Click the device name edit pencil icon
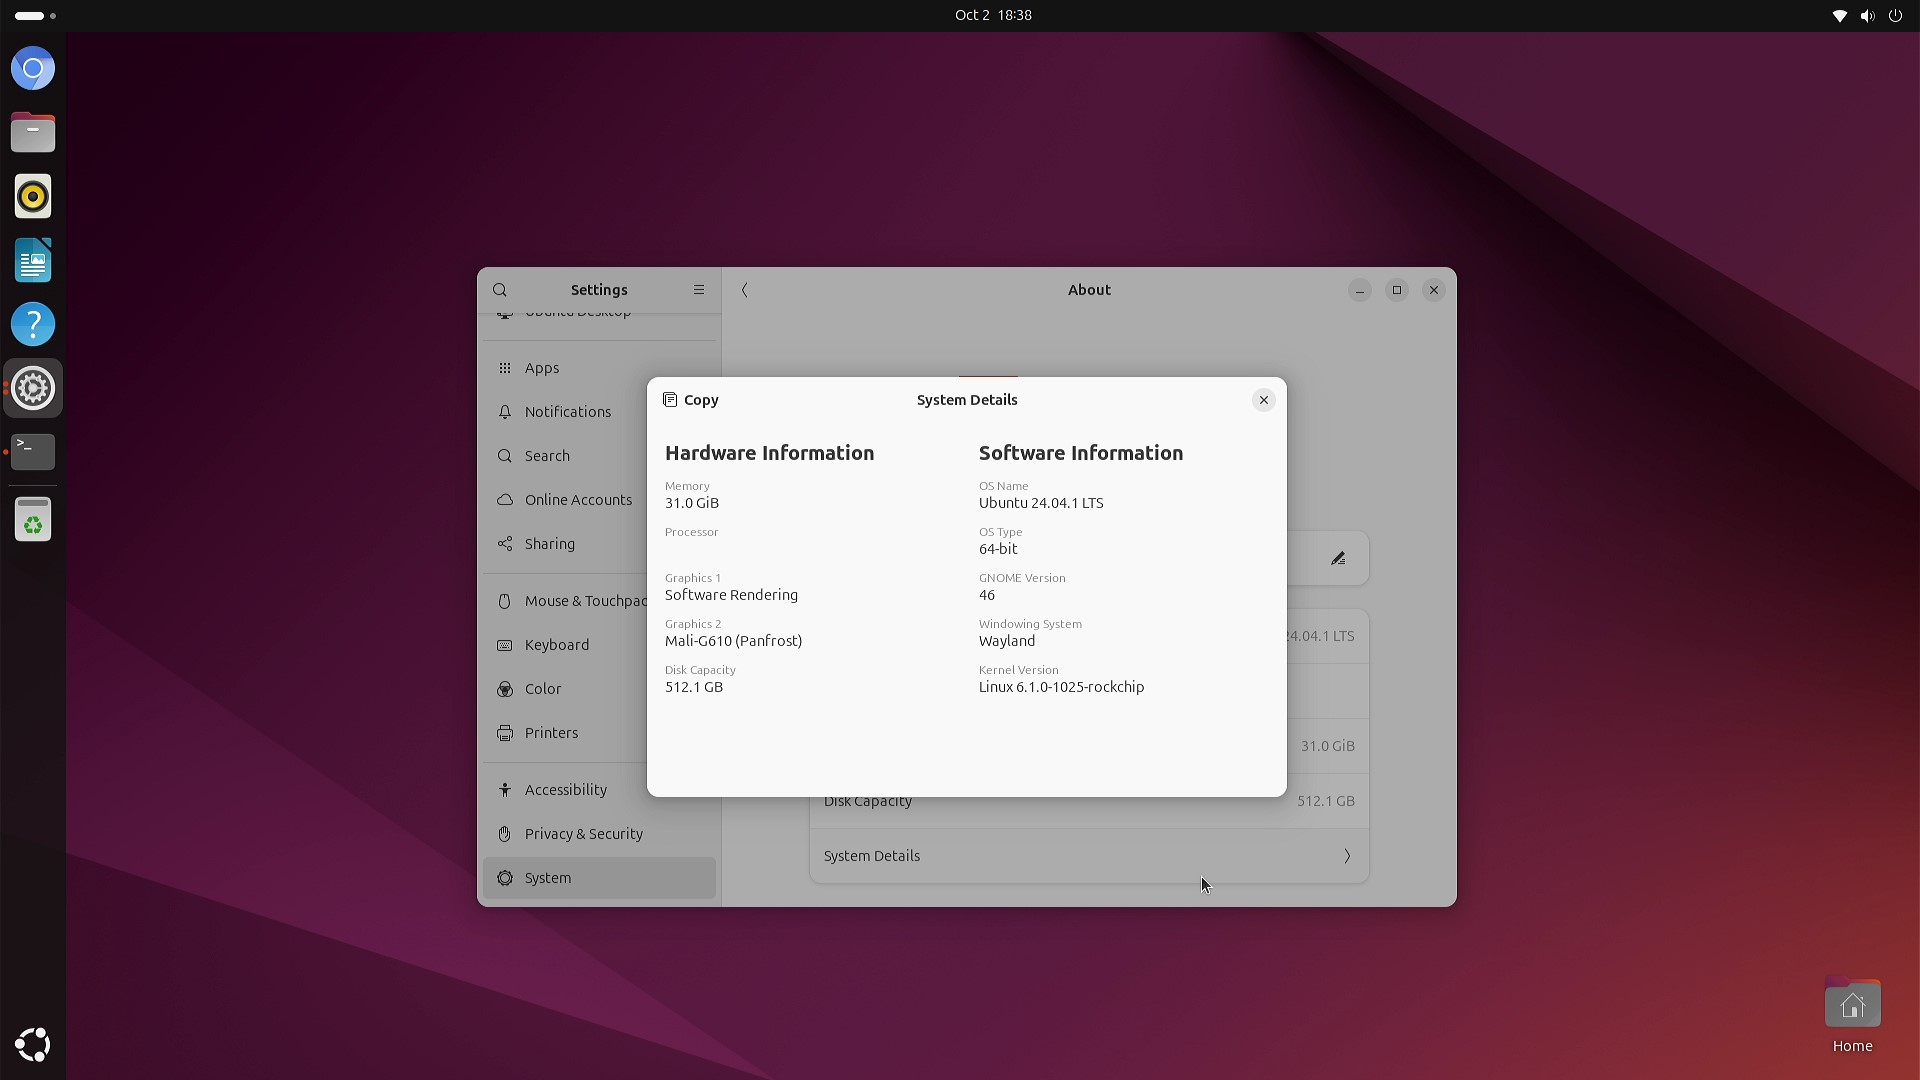This screenshot has height=1080, width=1920. [1338, 559]
